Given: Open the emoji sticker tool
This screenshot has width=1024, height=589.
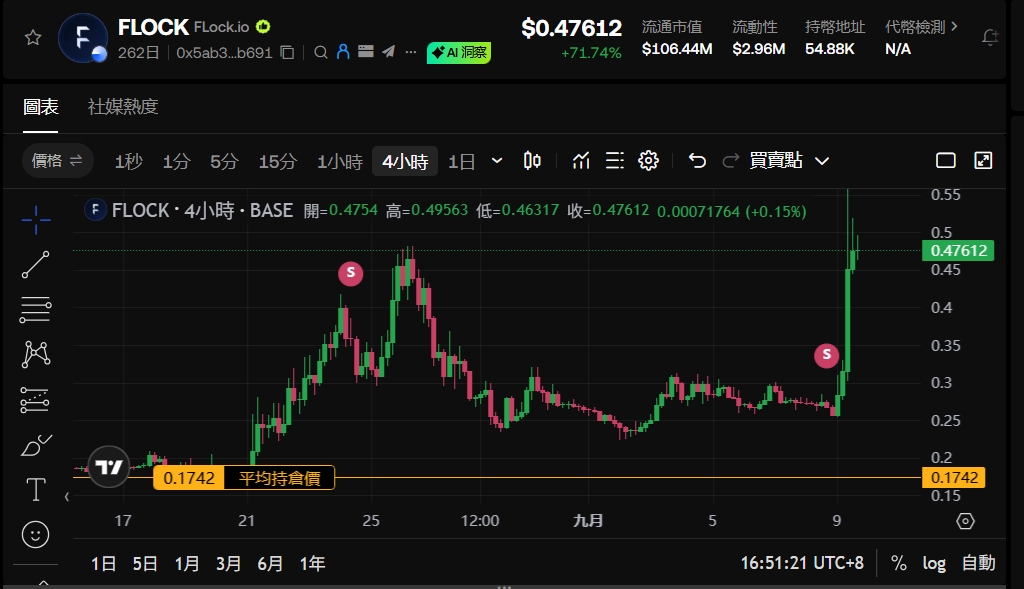Looking at the screenshot, I should click(x=35, y=534).
